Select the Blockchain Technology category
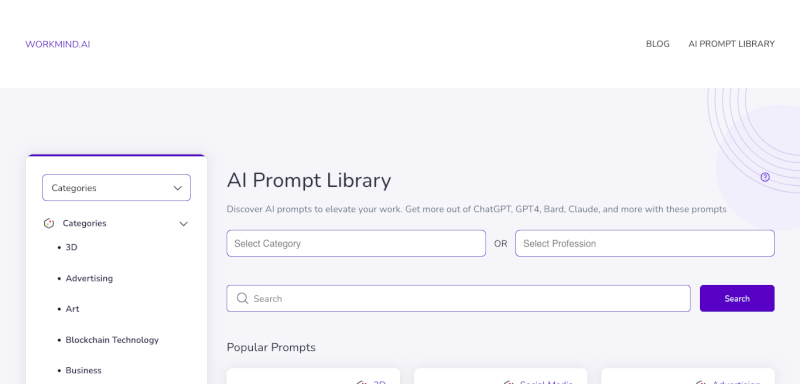The image size is (800, 384). (112, 340)
